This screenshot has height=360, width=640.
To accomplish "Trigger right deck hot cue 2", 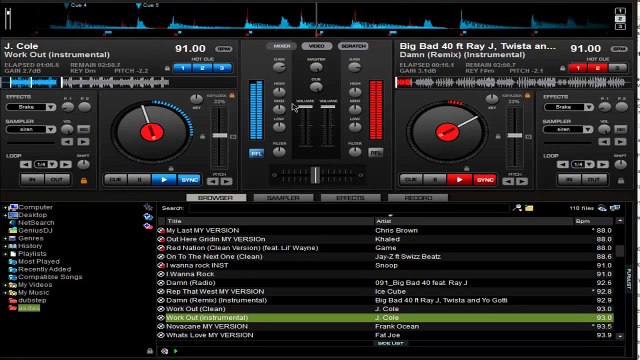I will point(598,68).
